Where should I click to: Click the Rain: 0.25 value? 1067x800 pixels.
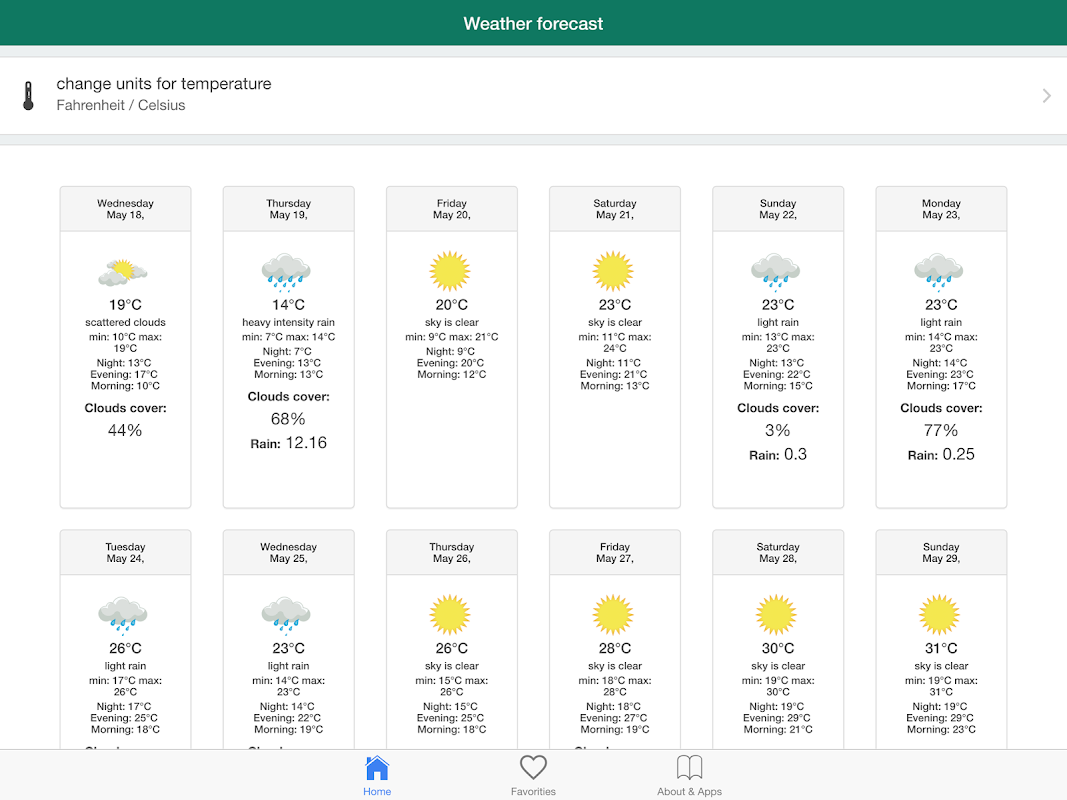click(941, 455)
